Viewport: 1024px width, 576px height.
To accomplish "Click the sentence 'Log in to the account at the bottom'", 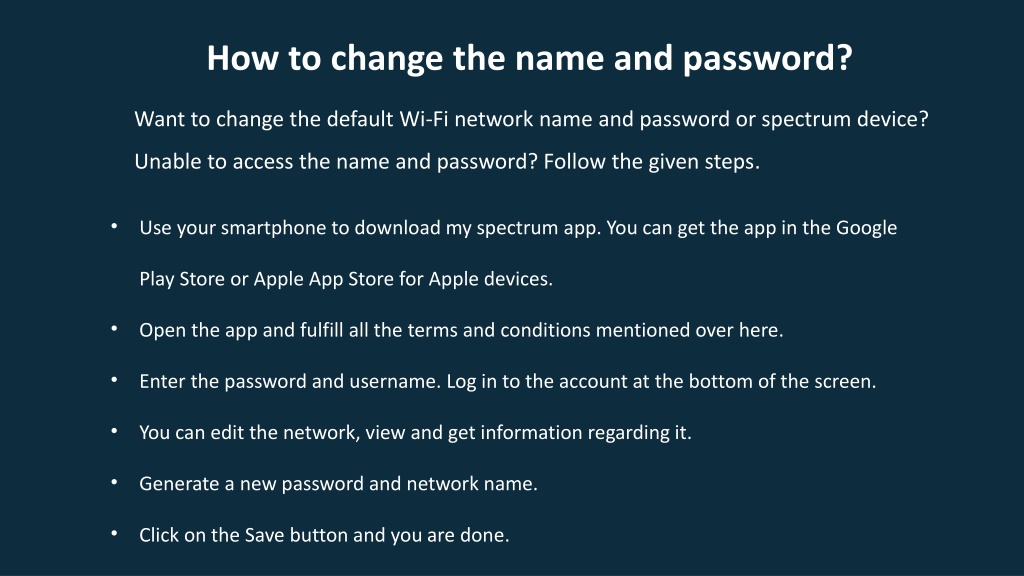I will pyautogui.click(x=661, y=381).
